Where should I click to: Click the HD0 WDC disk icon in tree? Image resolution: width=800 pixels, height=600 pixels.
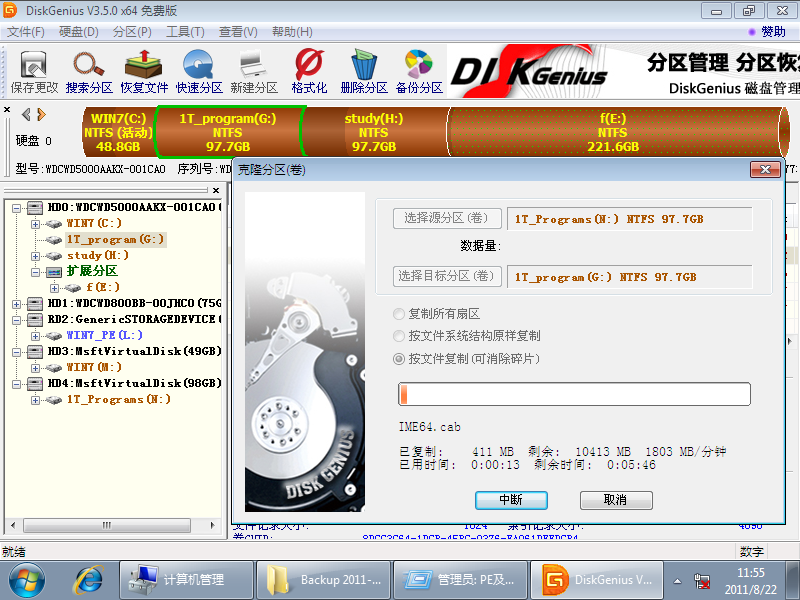tap(35, 207)
